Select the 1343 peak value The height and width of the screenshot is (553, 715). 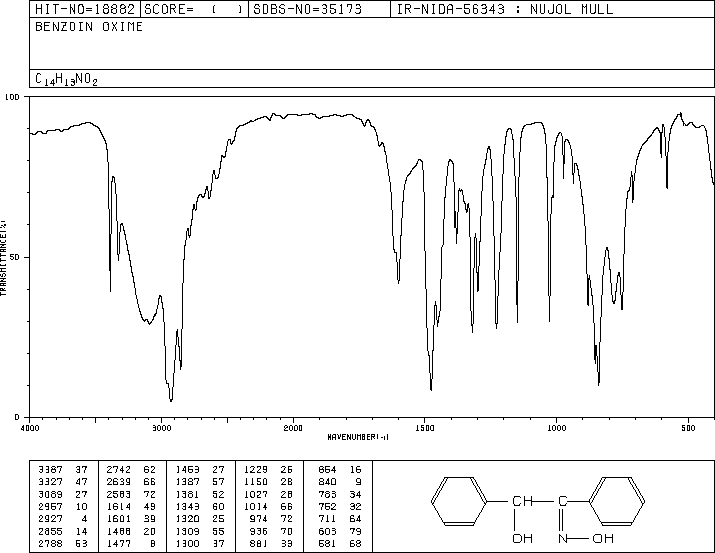[187, 506]
